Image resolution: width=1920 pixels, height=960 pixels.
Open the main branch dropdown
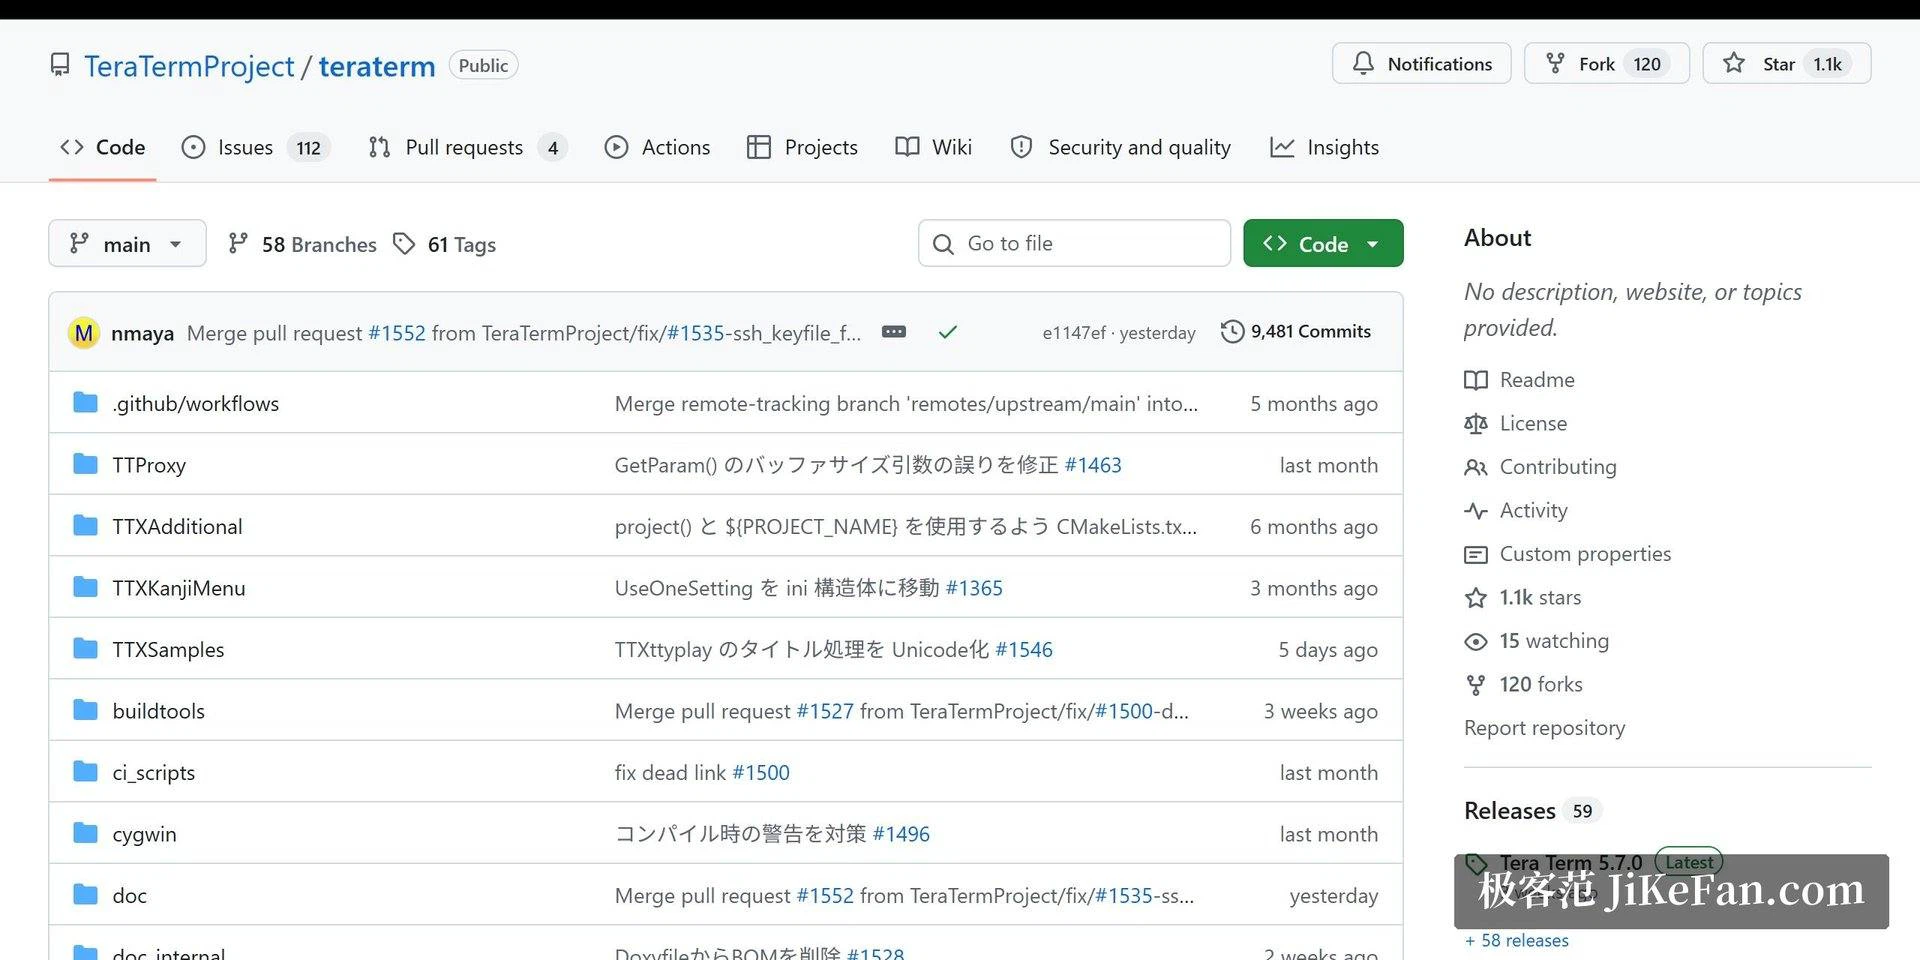[x=127, y=243]
